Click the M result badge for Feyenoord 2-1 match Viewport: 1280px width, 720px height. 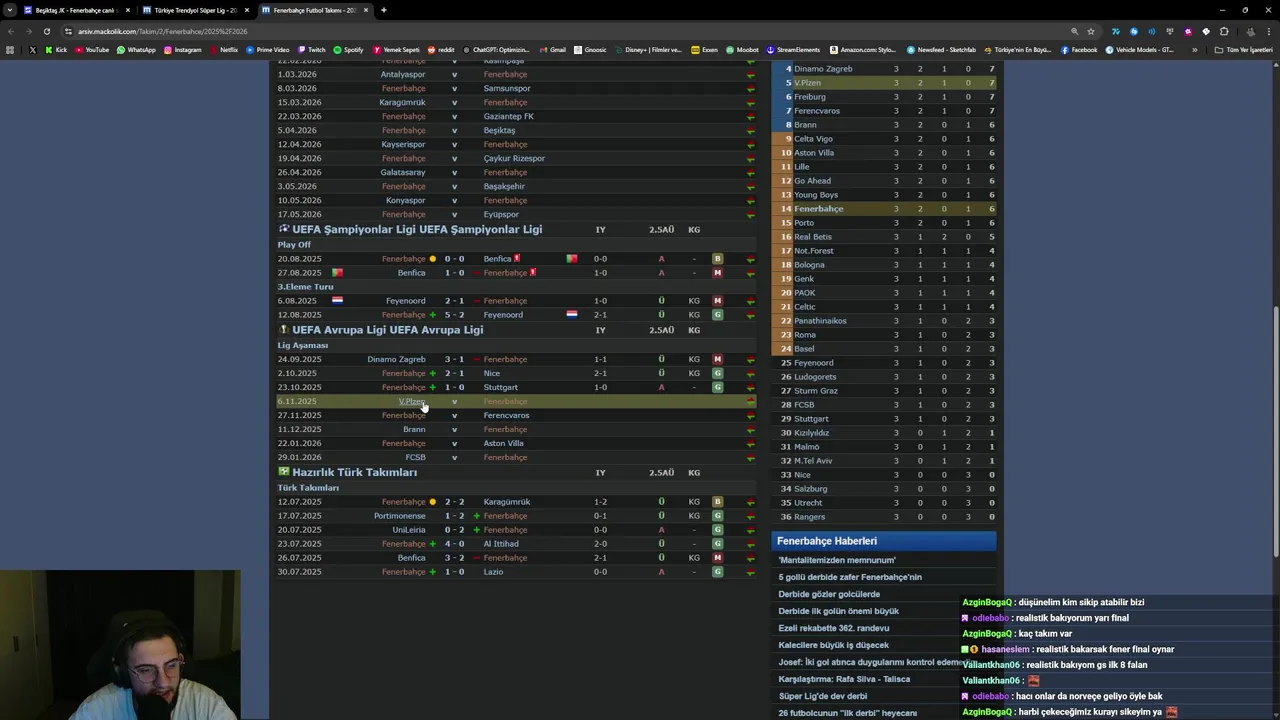click(x=717, y=301)
